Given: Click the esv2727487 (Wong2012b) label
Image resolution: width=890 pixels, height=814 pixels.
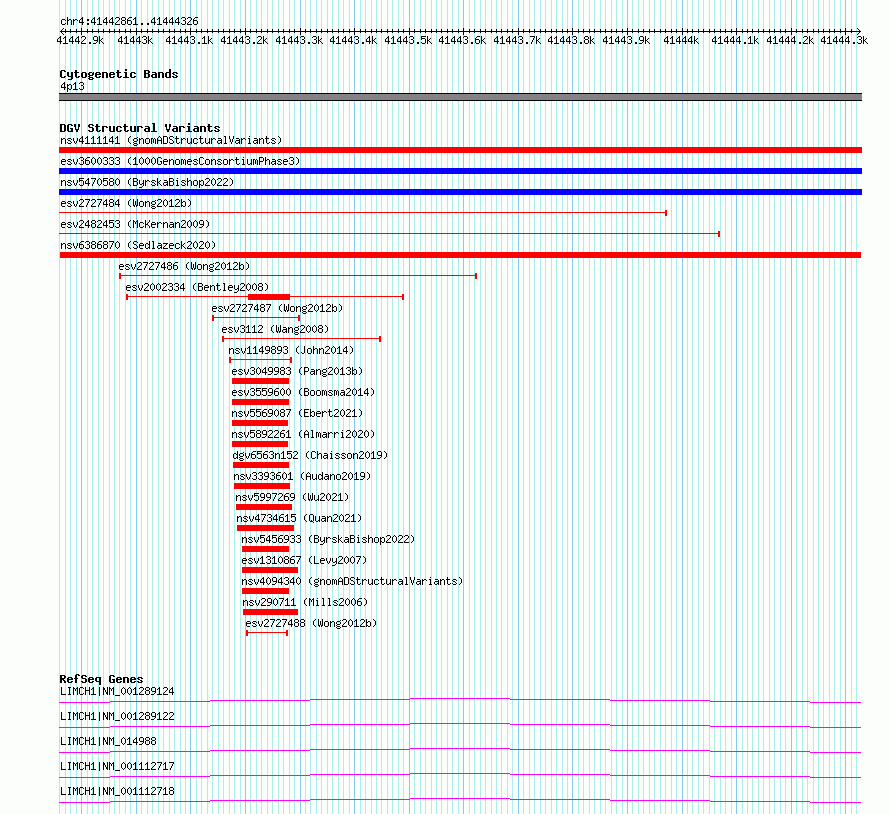Looking at the screenshot, I should coord(277,308).
